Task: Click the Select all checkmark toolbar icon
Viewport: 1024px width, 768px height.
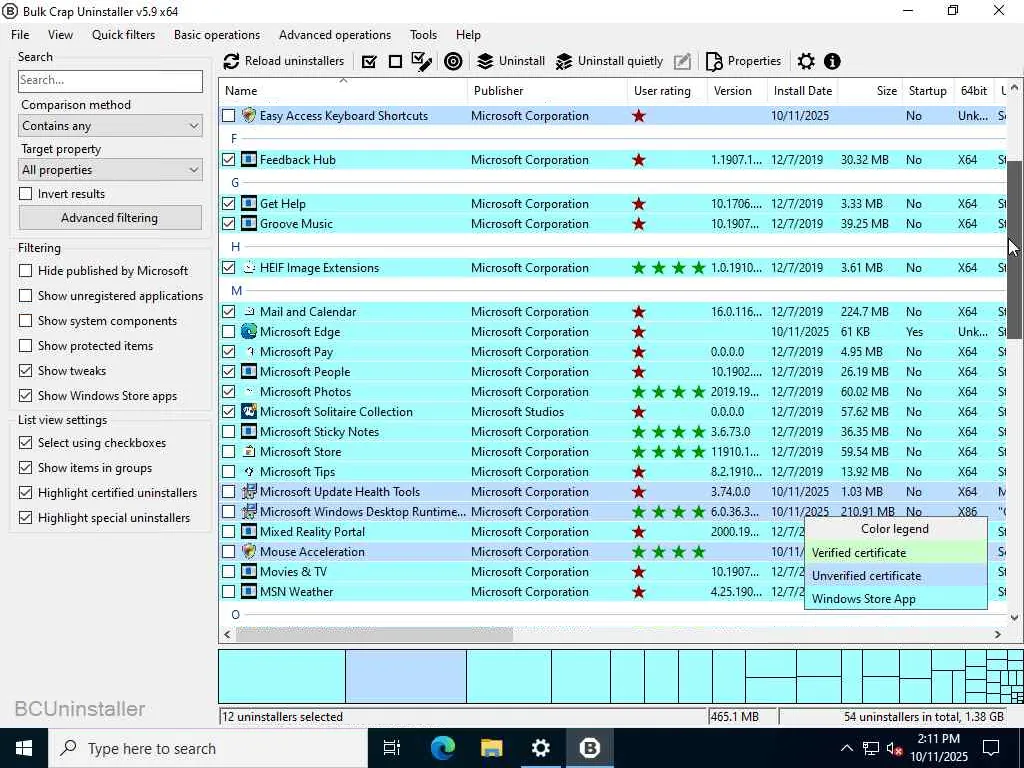Action: tap(369, 61)
